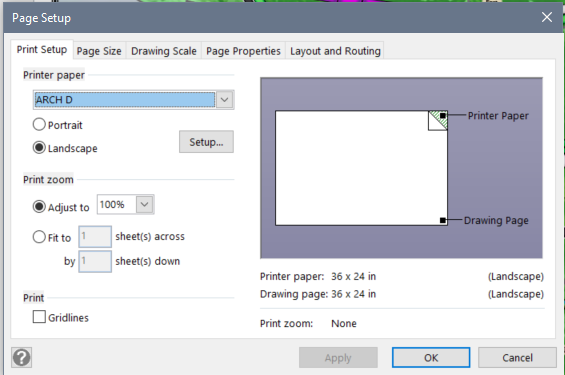The width and height of the screenshot is (565, 375).
Task: Open the Page Properties tab
Action: tap(243, 51)
